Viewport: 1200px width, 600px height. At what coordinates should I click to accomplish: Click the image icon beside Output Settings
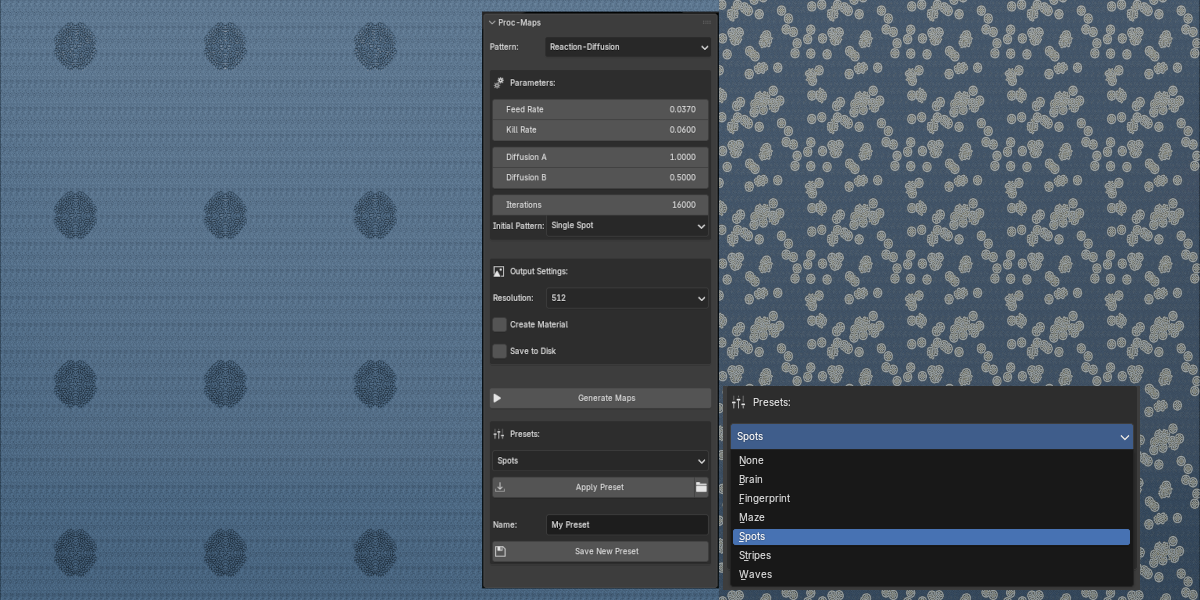[499, 271]
